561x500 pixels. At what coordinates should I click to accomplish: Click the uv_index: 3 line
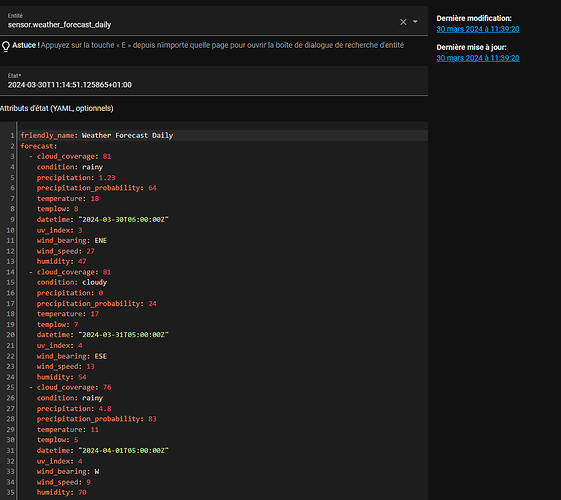59,230
